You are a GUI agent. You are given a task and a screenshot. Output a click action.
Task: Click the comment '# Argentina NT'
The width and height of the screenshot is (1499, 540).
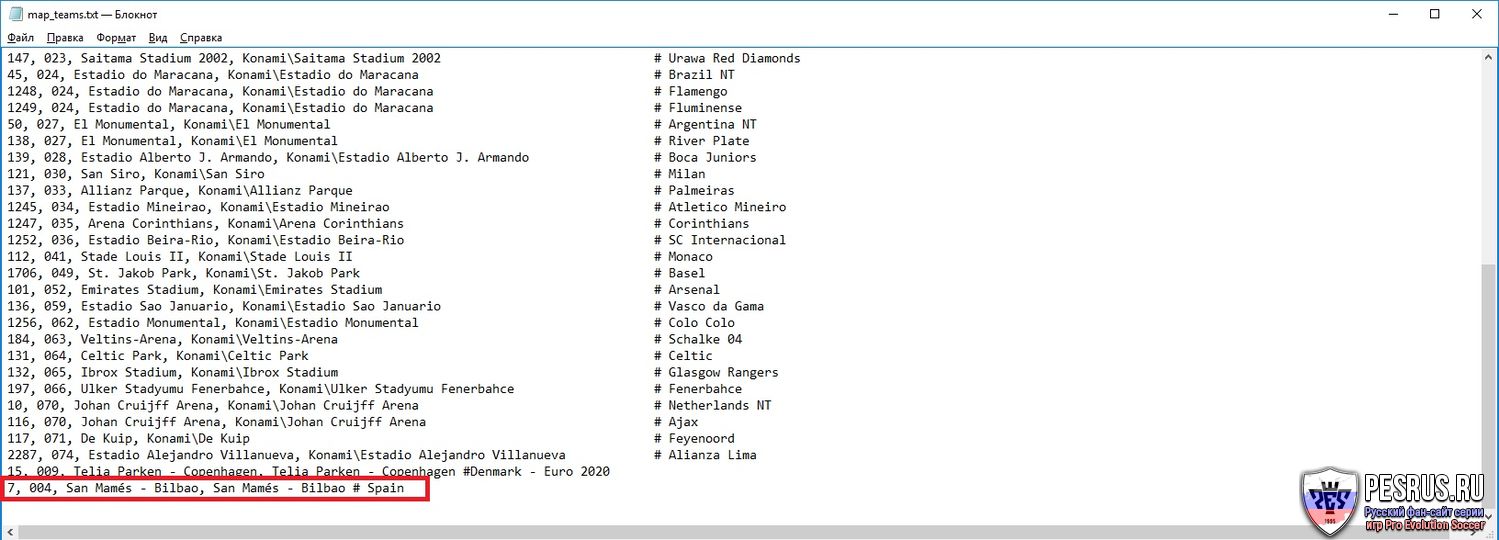(x=705, y=124)
